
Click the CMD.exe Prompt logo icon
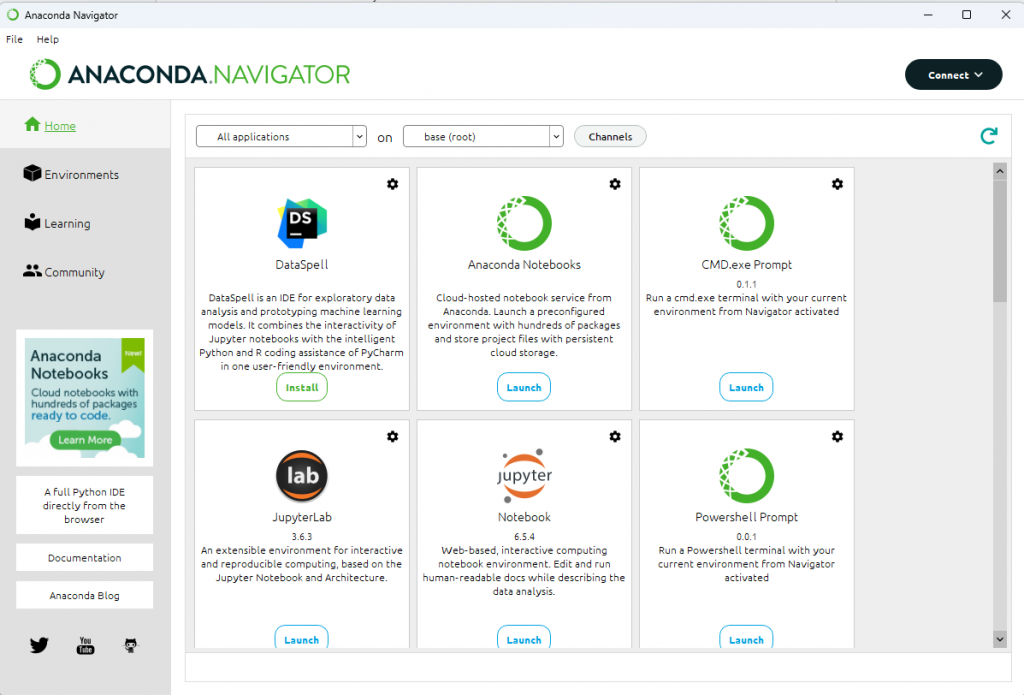746,223
